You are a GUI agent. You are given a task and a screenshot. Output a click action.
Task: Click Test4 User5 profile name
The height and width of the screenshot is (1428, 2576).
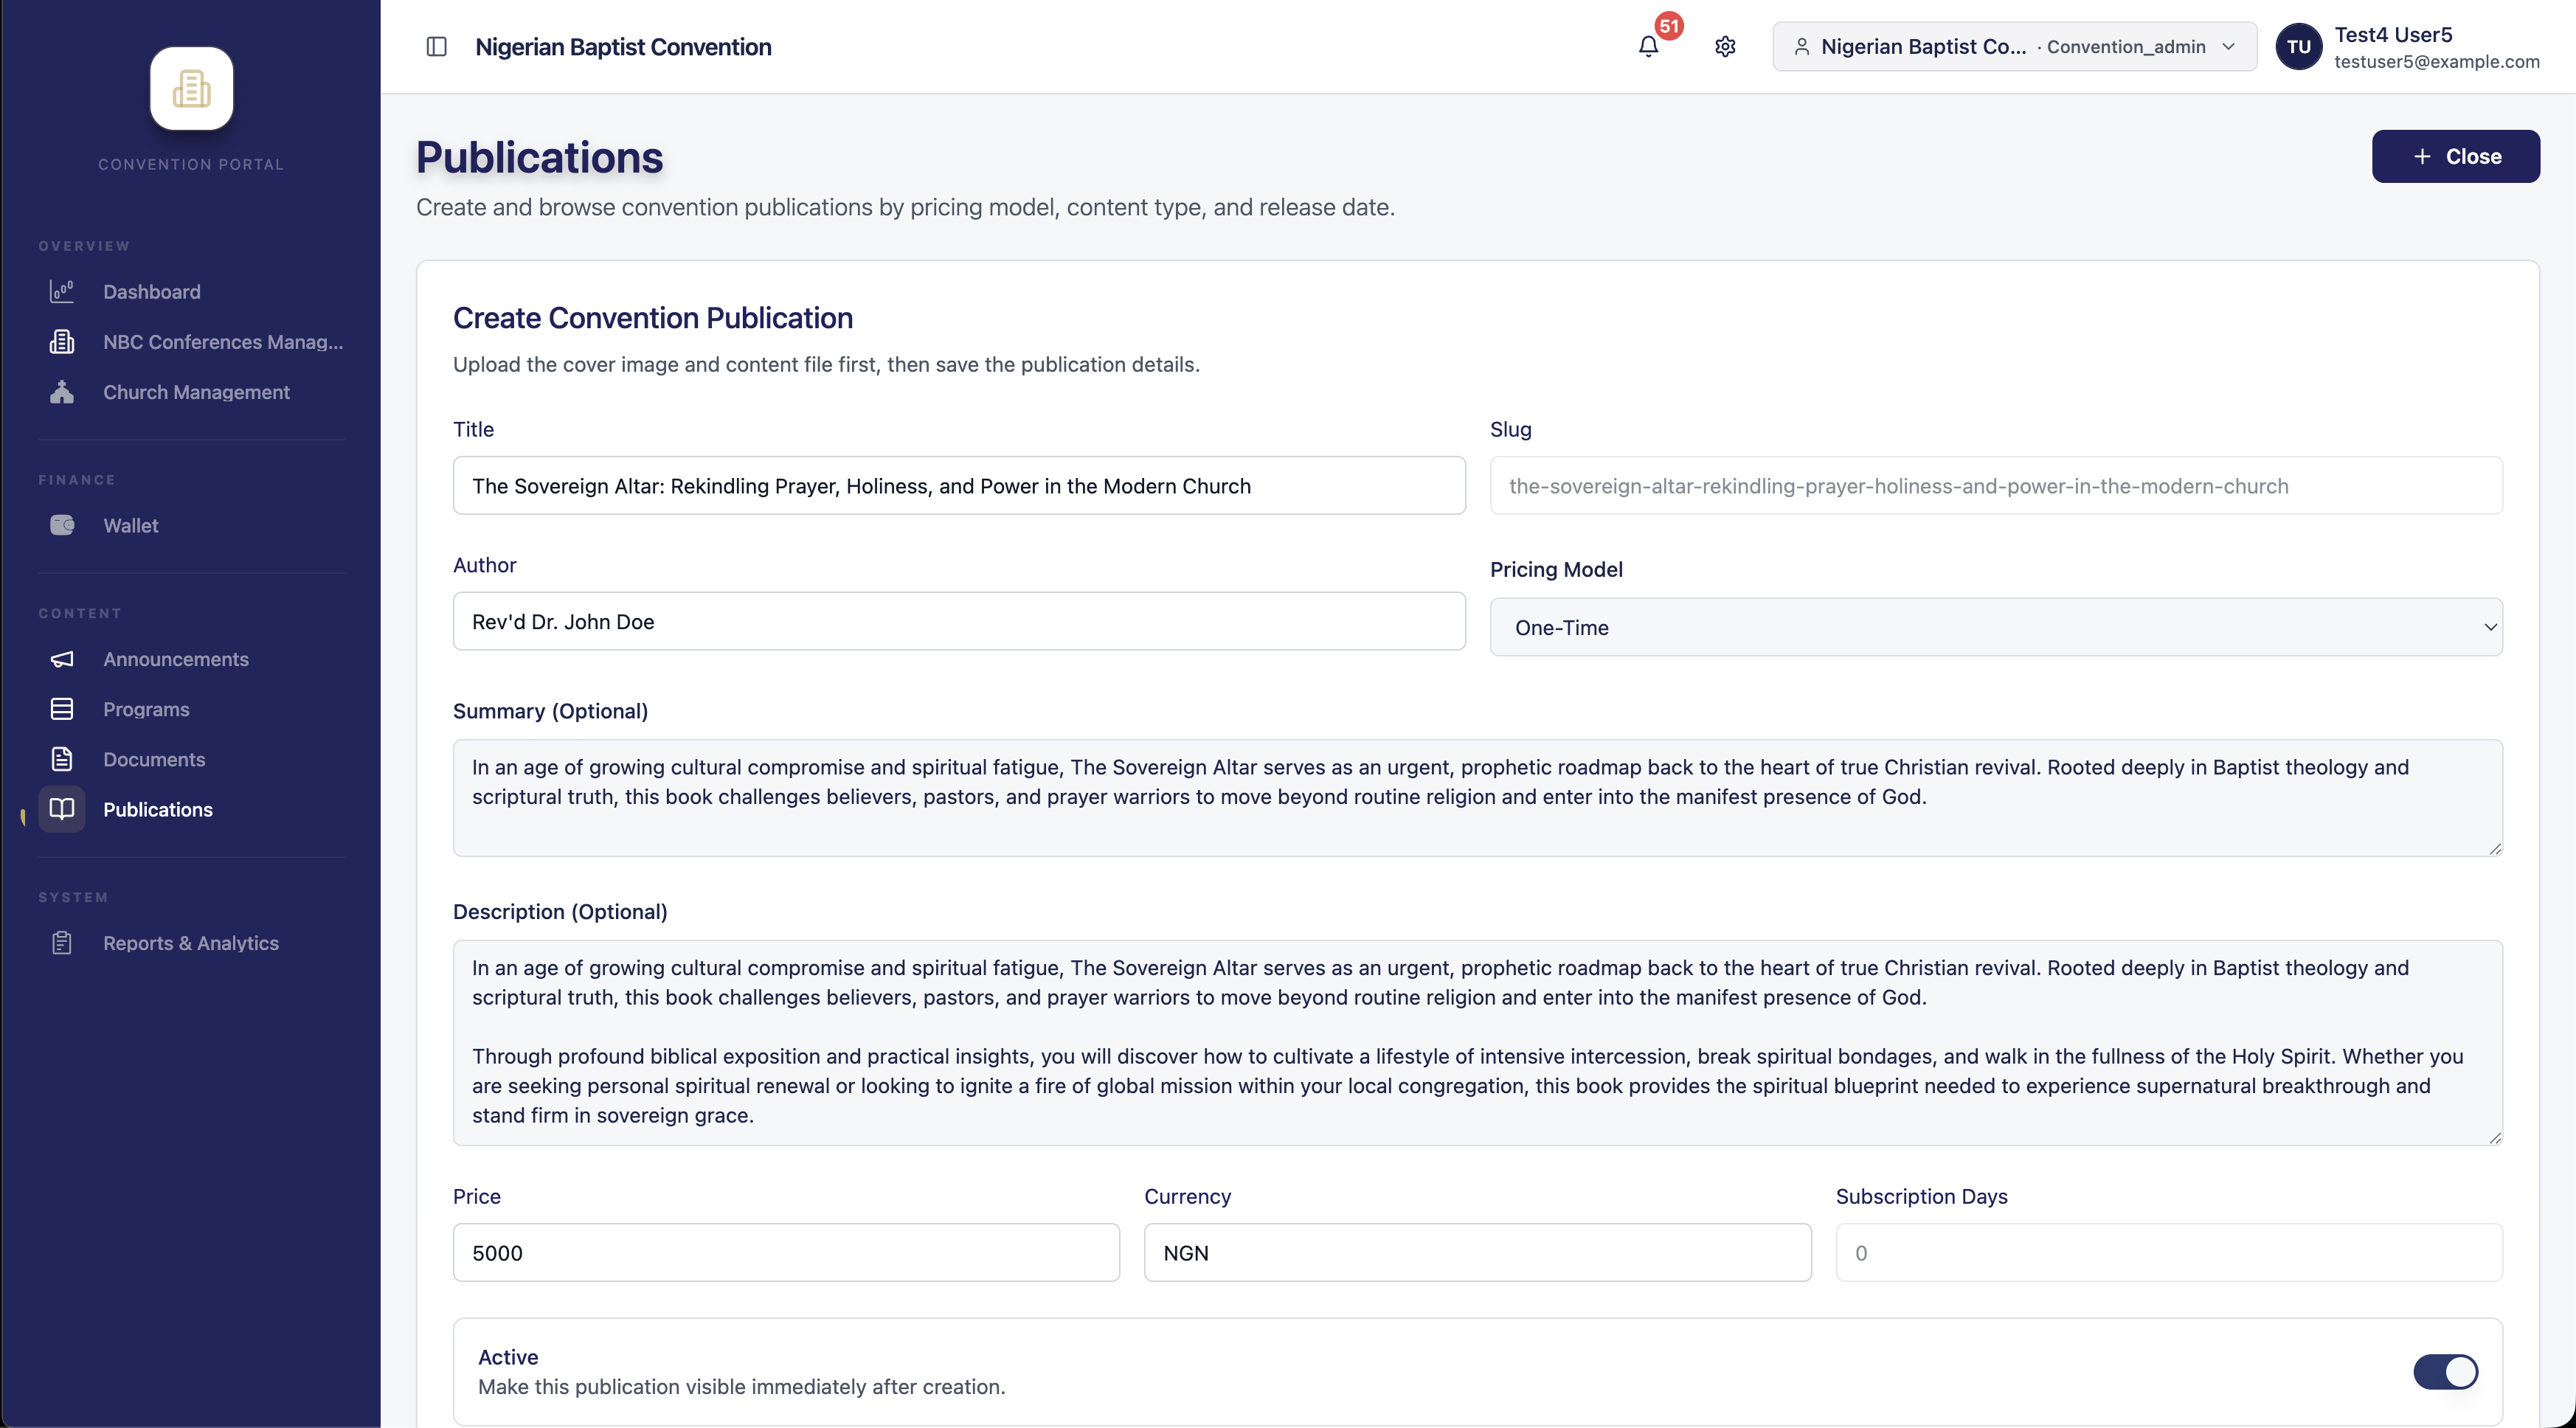click(2393, 34)
